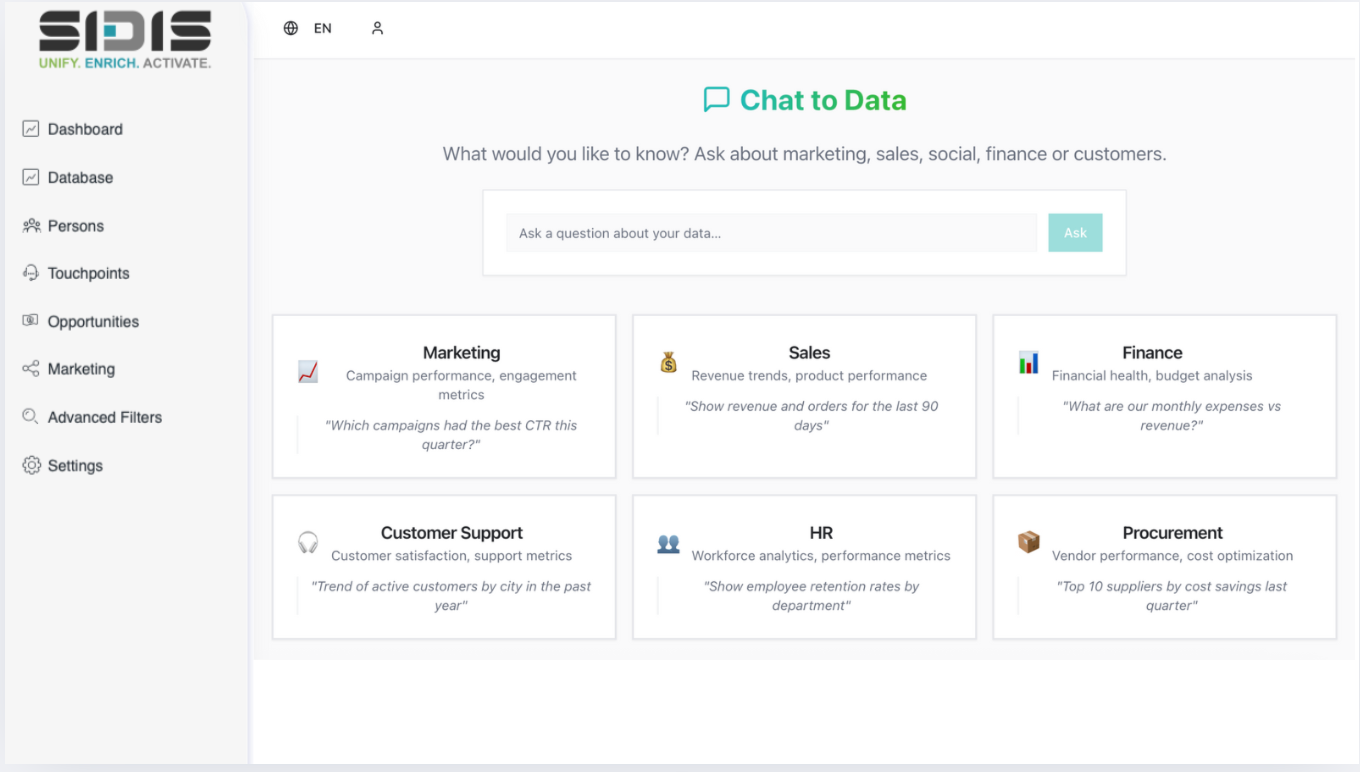1360x772 pixels.
Task: Open Advanced Filters in sidebar
Action: [x=104, y=417]
